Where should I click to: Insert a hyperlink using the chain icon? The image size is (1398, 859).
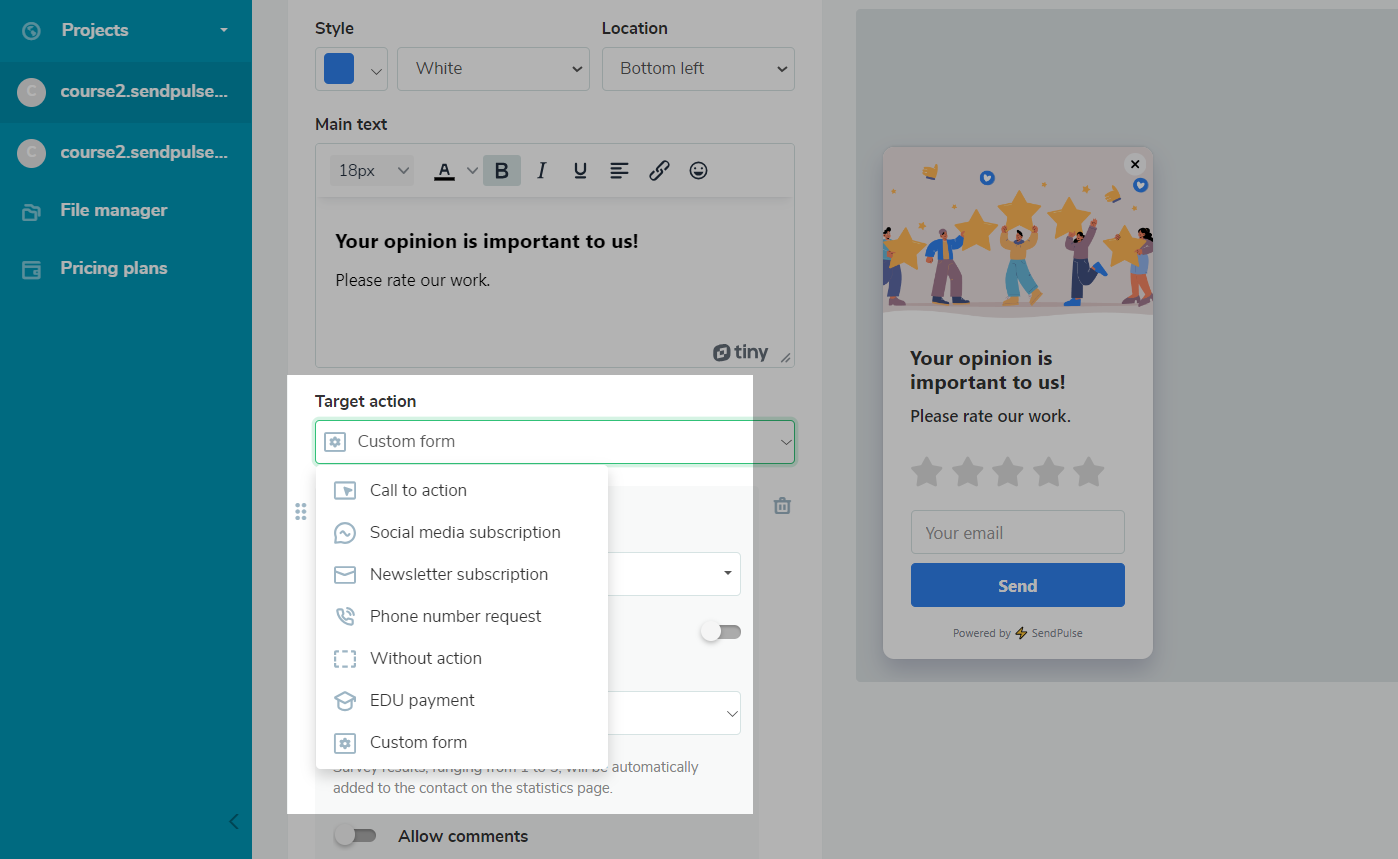click(658, 170)
